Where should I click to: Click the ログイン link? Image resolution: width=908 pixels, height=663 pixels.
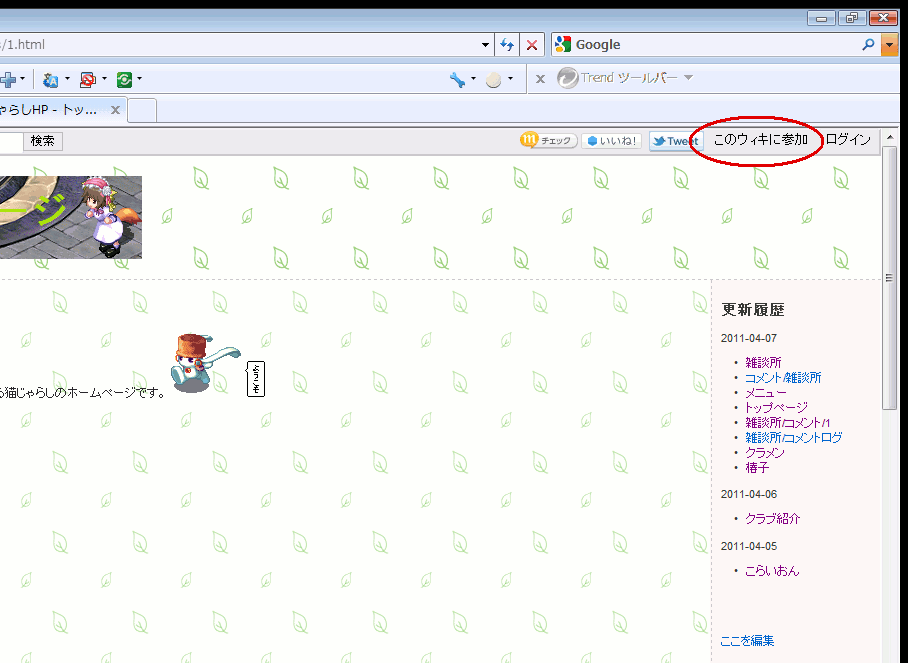848,140
